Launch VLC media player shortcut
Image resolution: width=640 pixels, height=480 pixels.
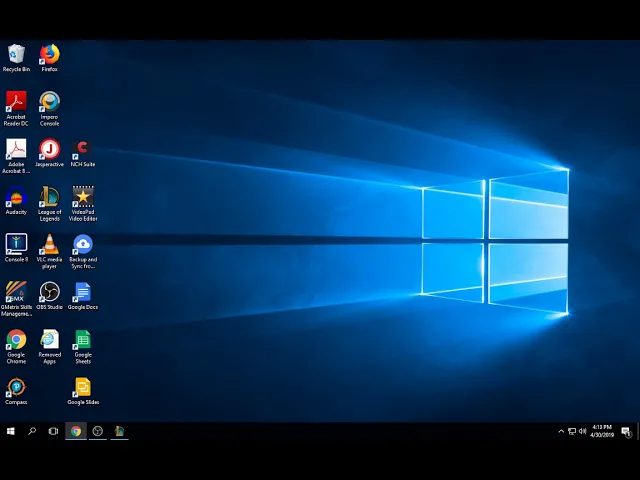[49, 251]
